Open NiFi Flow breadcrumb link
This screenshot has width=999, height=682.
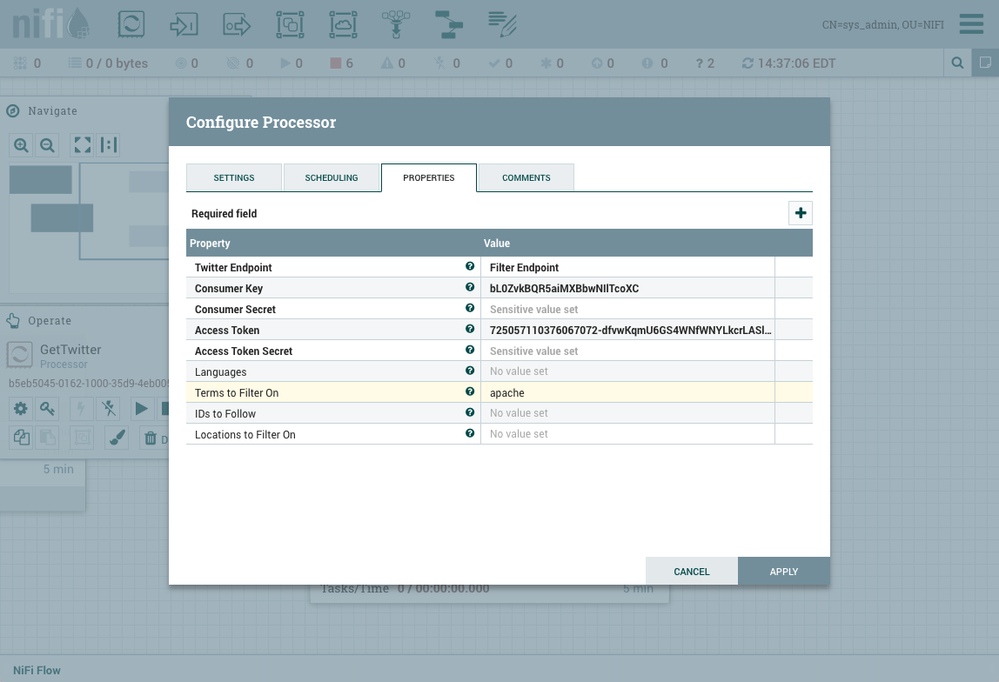(37, 671)
